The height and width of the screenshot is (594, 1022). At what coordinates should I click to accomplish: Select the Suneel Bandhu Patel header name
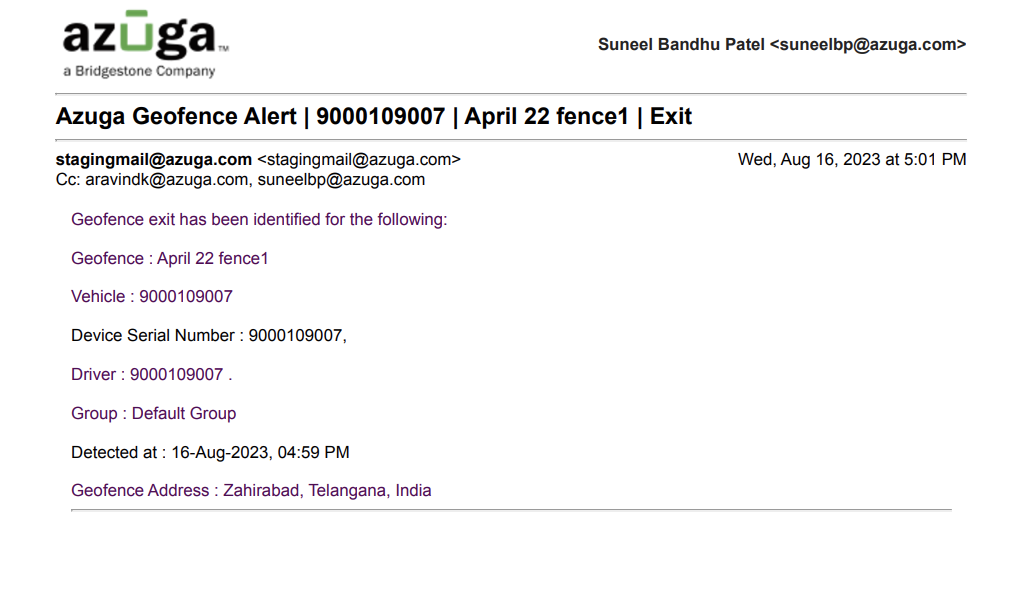681,44
